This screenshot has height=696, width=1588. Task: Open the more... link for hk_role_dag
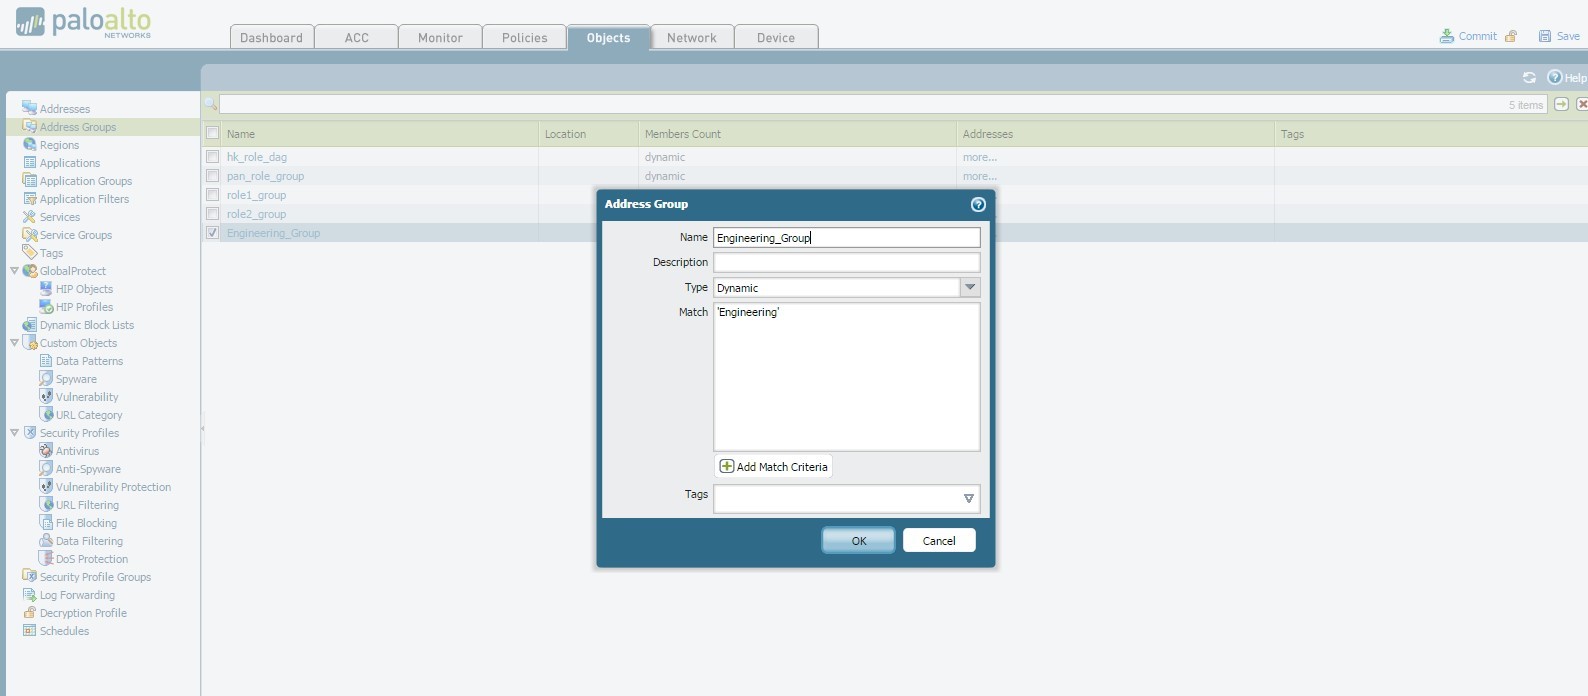click(x=979, y=157)
